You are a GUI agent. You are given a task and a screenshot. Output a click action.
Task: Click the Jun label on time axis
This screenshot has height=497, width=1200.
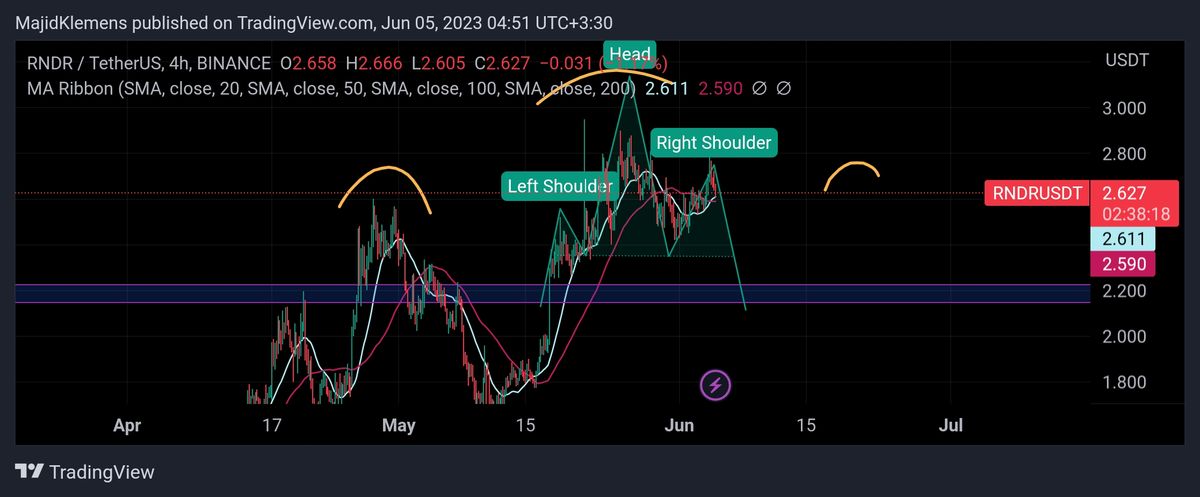click(680, 425)
